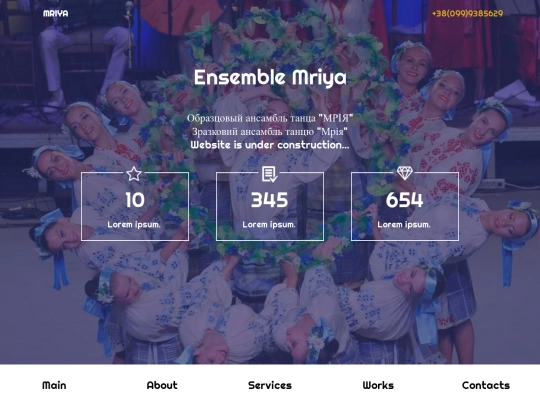Click the document checklist icon above 345
This screenshot has width=540, height=405.
point(269,174)
